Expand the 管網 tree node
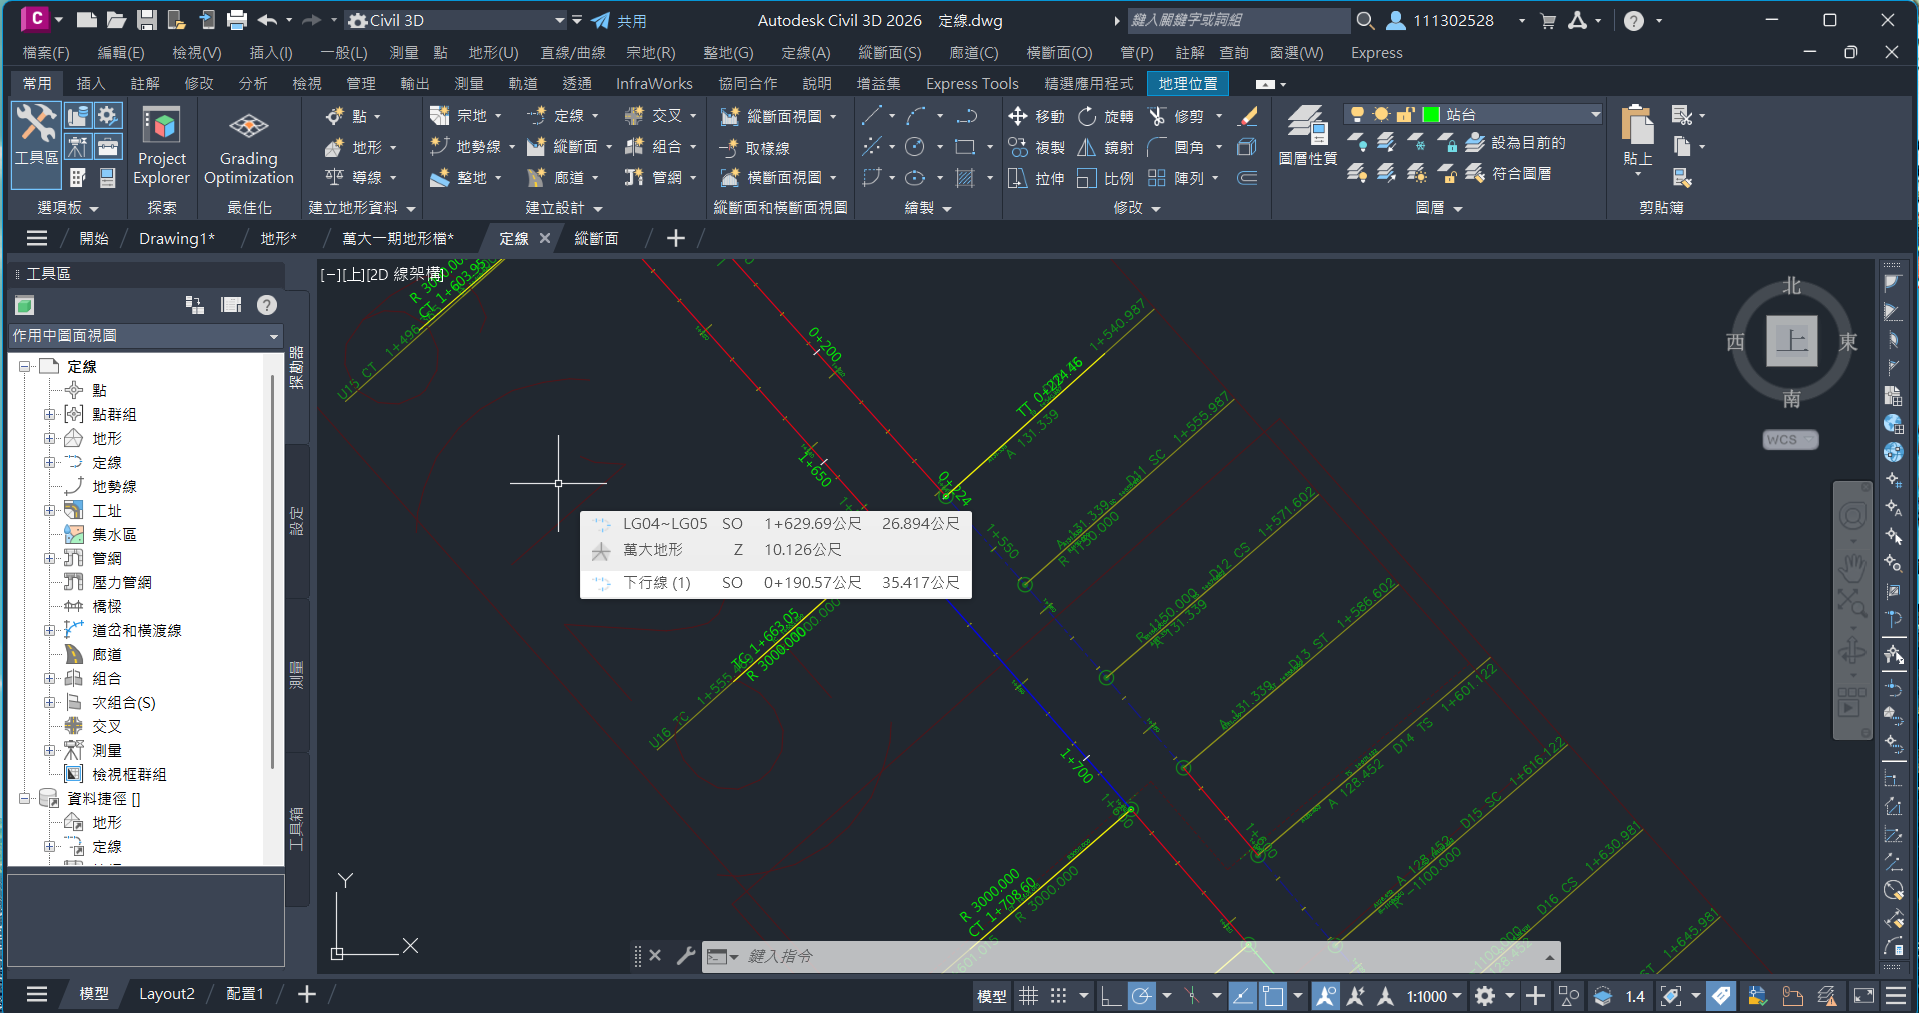This screenshot has height=1013, width=1919. click(49, 558)
